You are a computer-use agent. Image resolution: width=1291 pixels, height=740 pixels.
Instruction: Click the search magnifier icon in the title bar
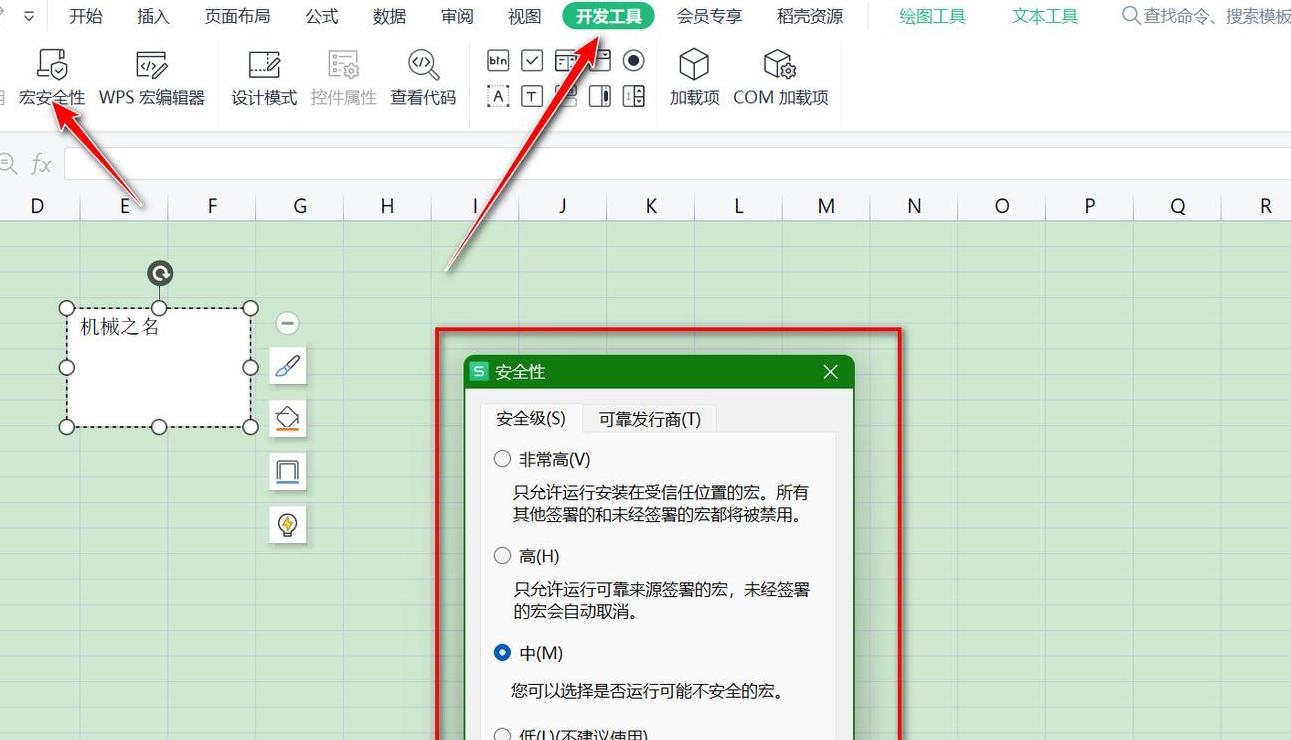tap(1131, 16)
